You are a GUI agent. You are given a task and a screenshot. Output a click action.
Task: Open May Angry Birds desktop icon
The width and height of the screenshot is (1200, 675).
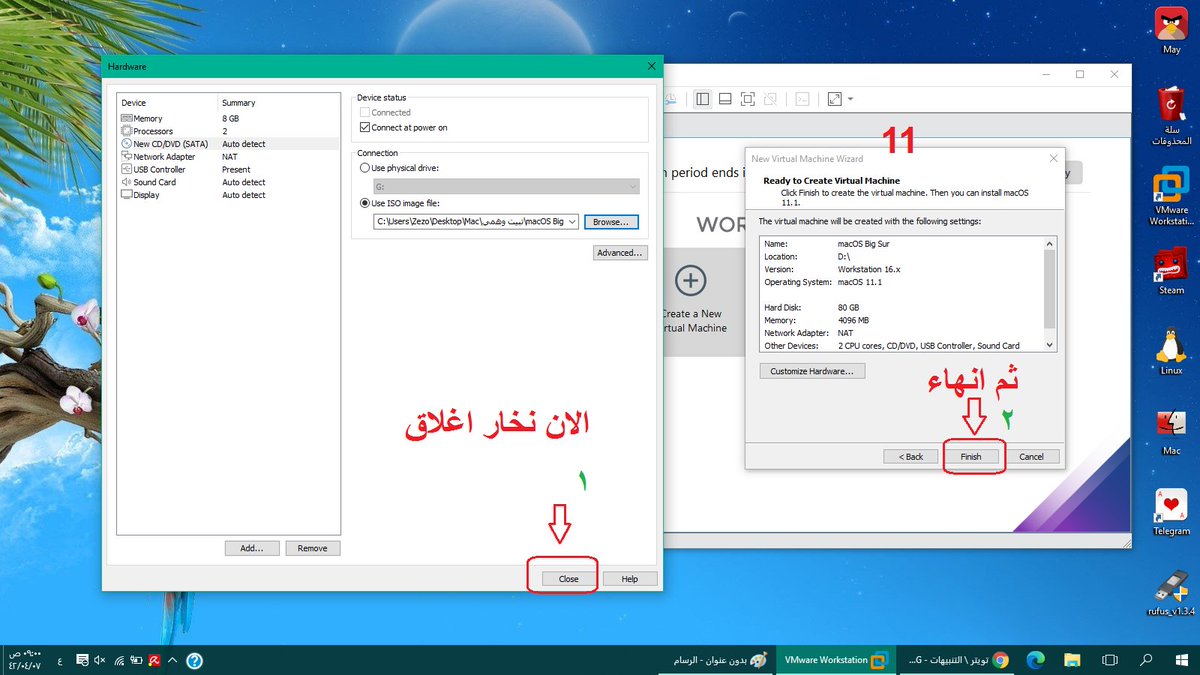click(1171, 29)
